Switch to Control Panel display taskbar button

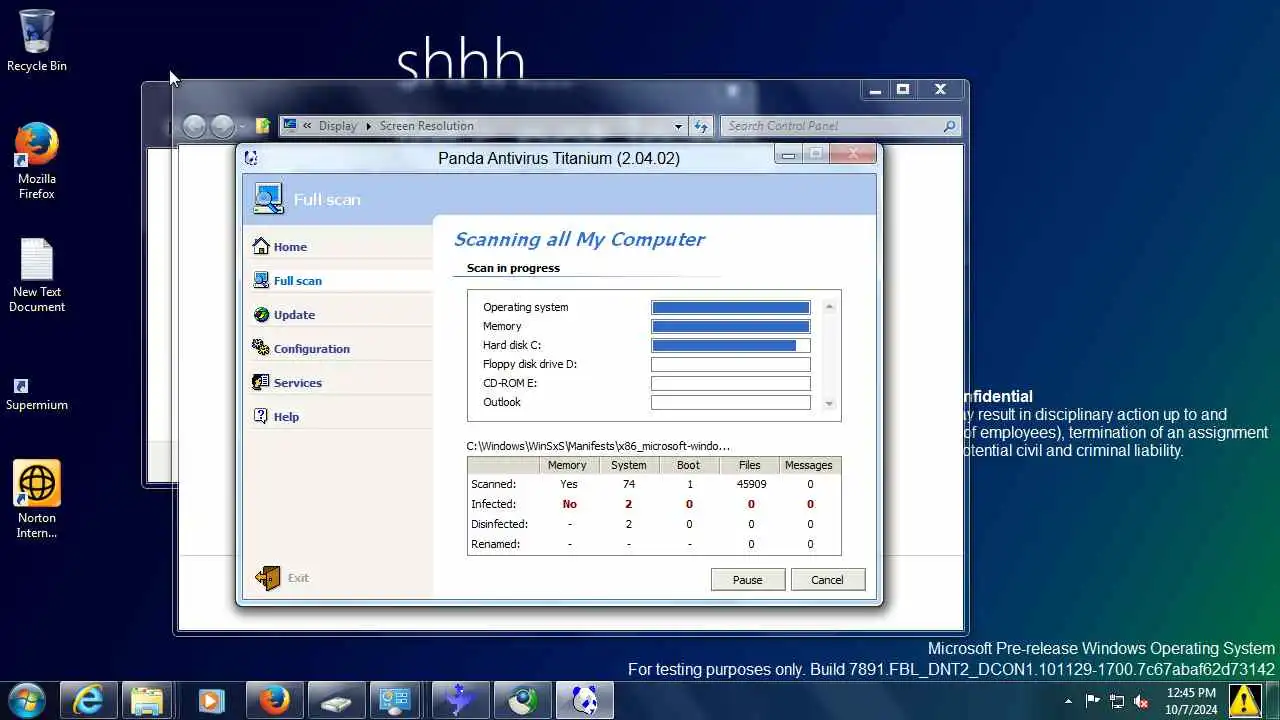click(397, 701)
